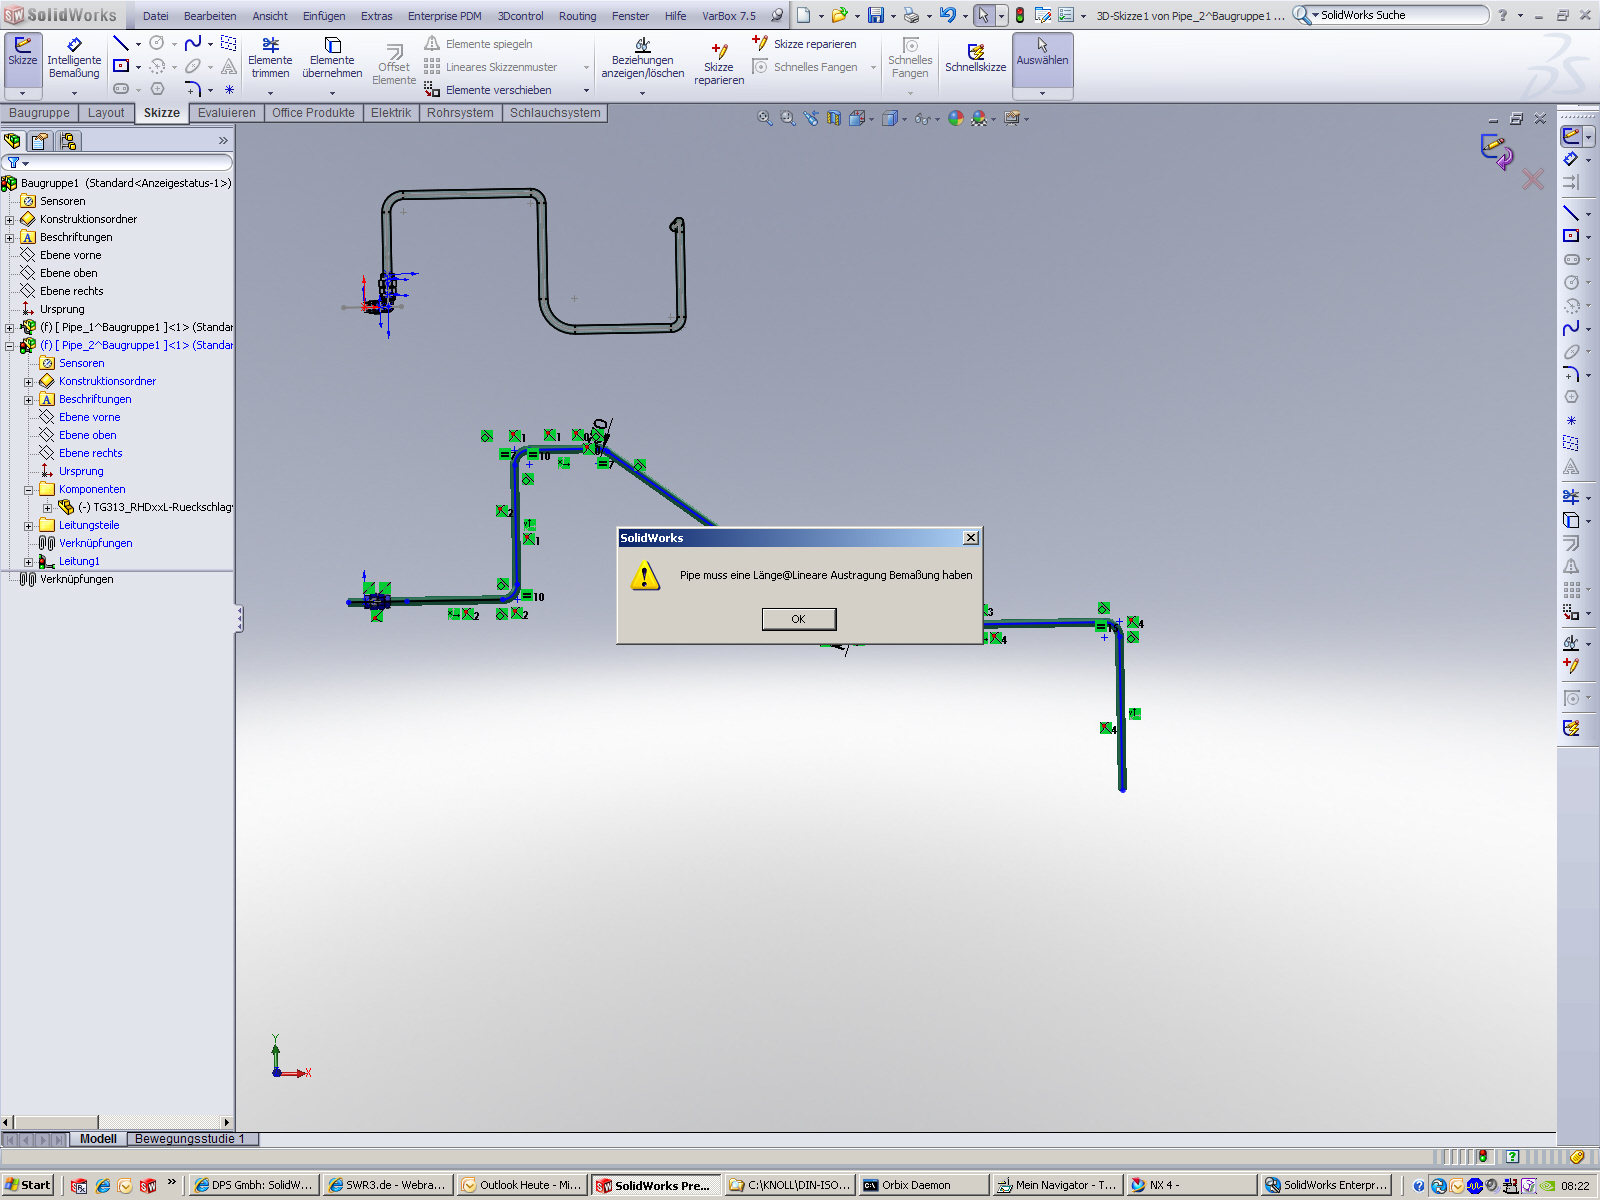Viewport: 1600px width, 1200px height.
Task: Click the Start button
Action: pos(27,1185)
